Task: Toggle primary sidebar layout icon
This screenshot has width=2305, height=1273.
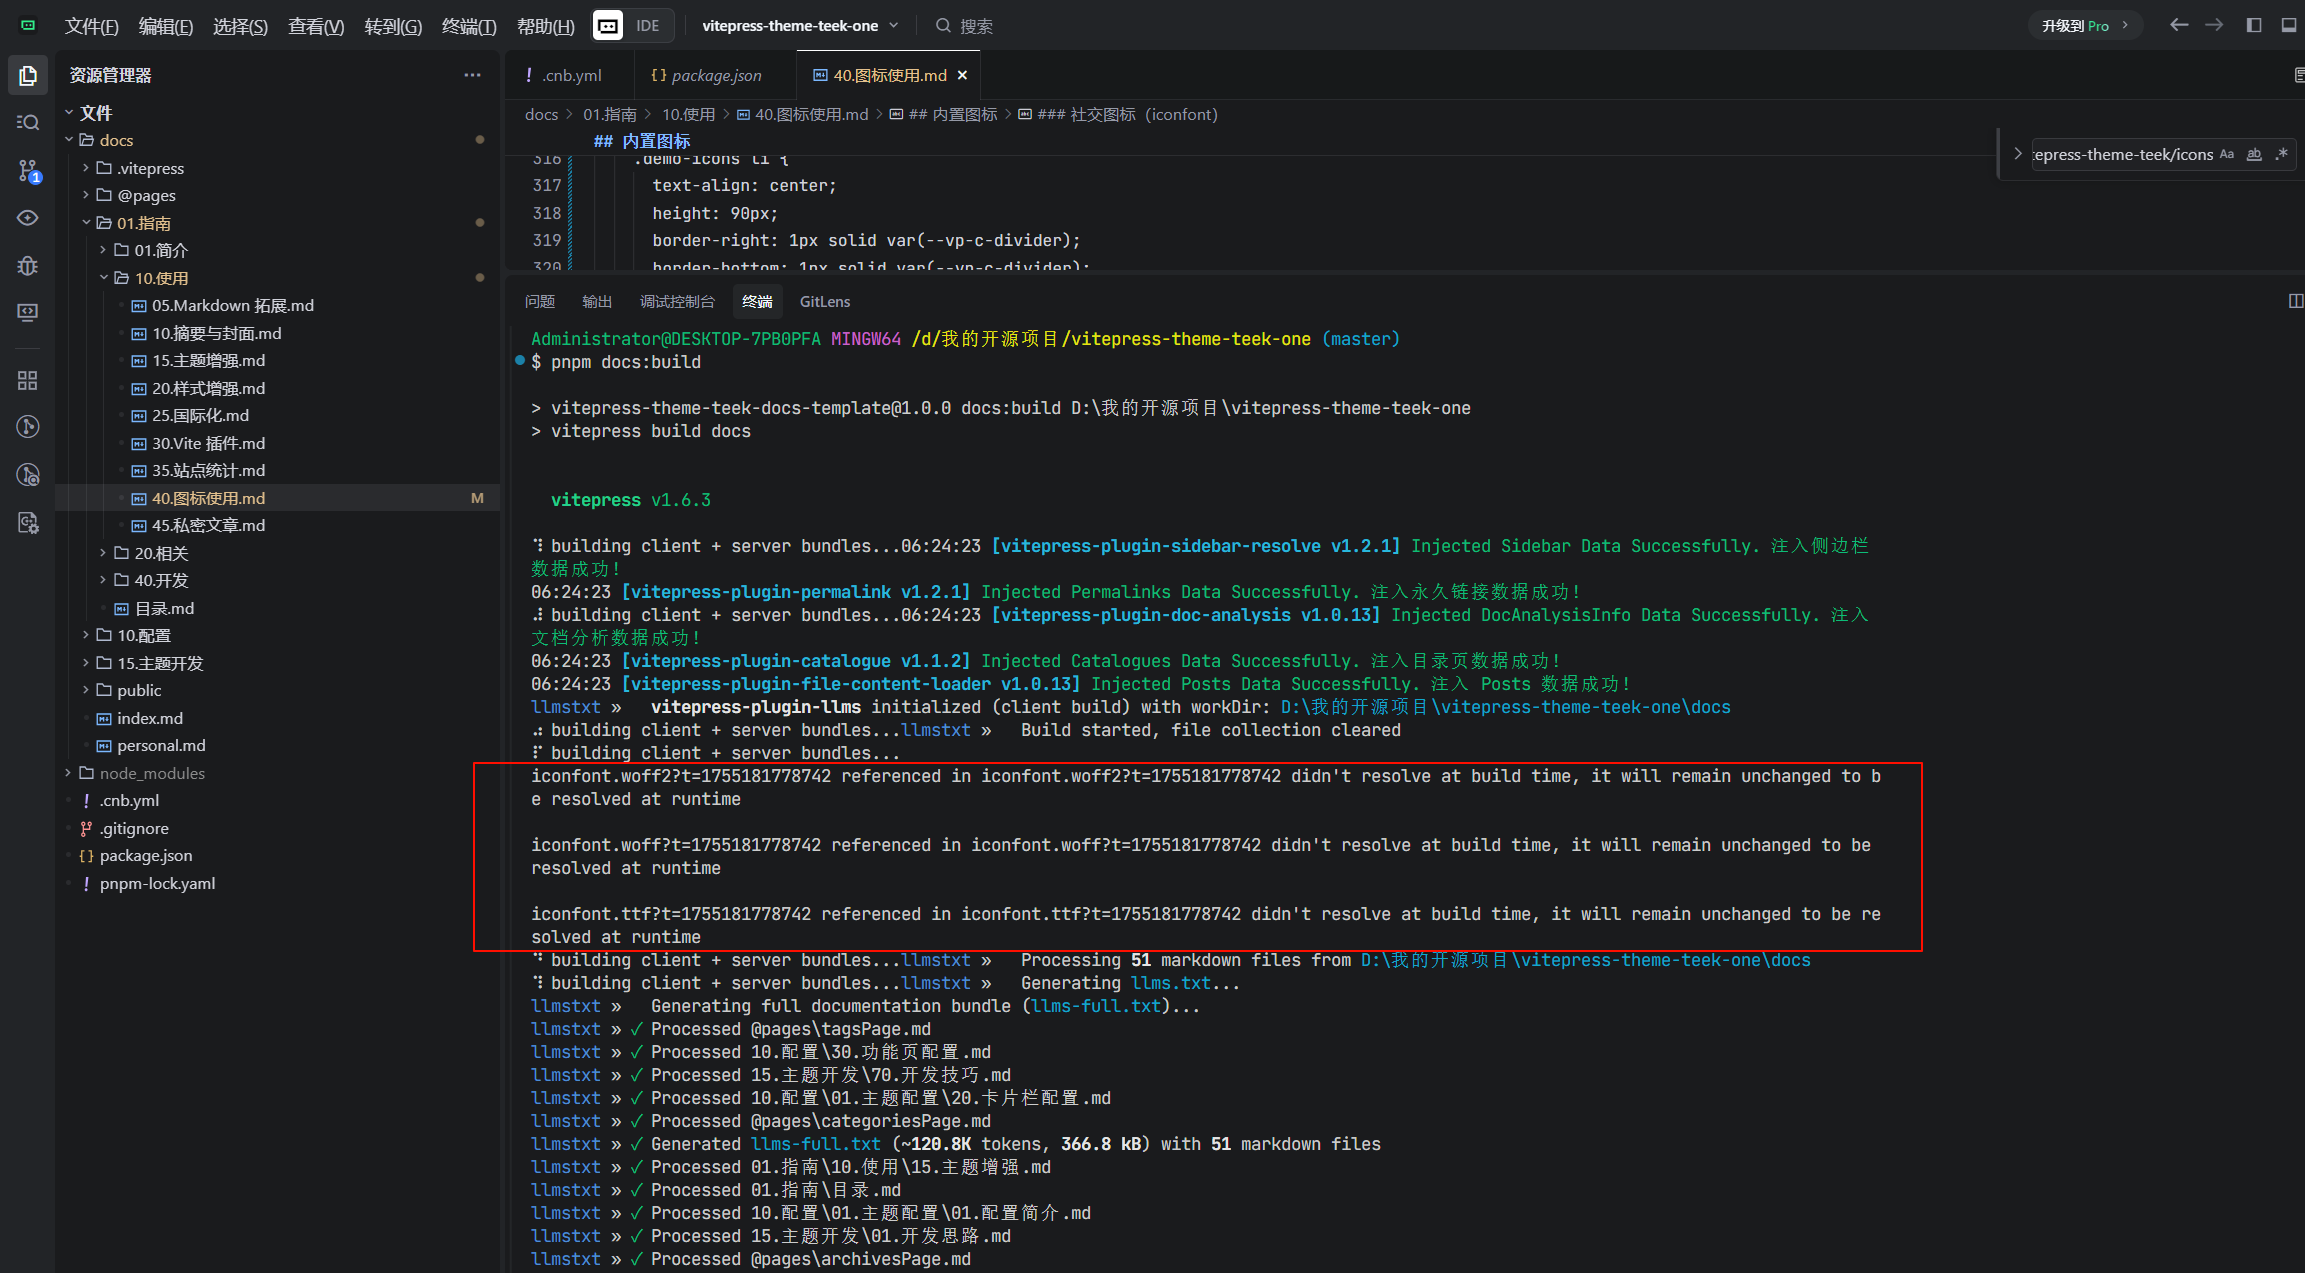Action: 2254,25
